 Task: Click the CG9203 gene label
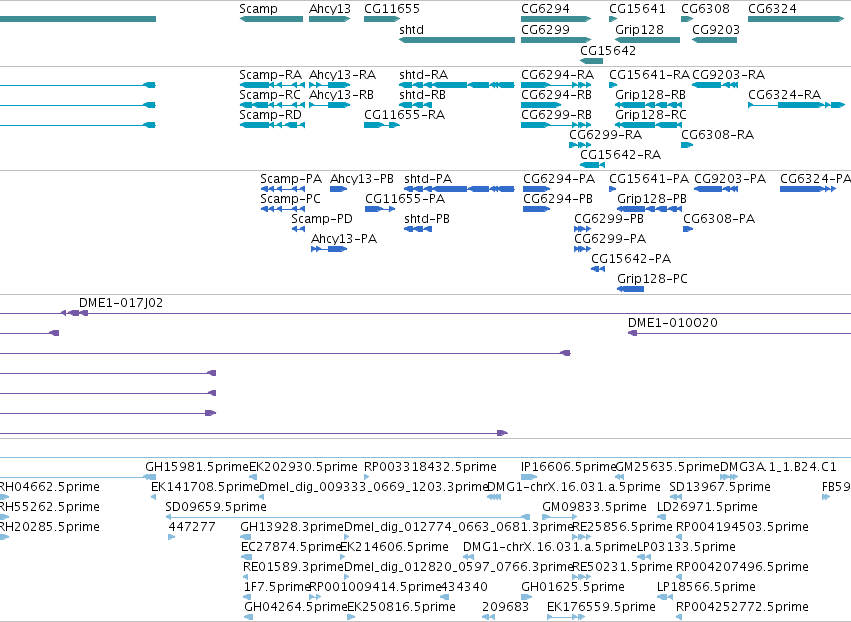716,30
